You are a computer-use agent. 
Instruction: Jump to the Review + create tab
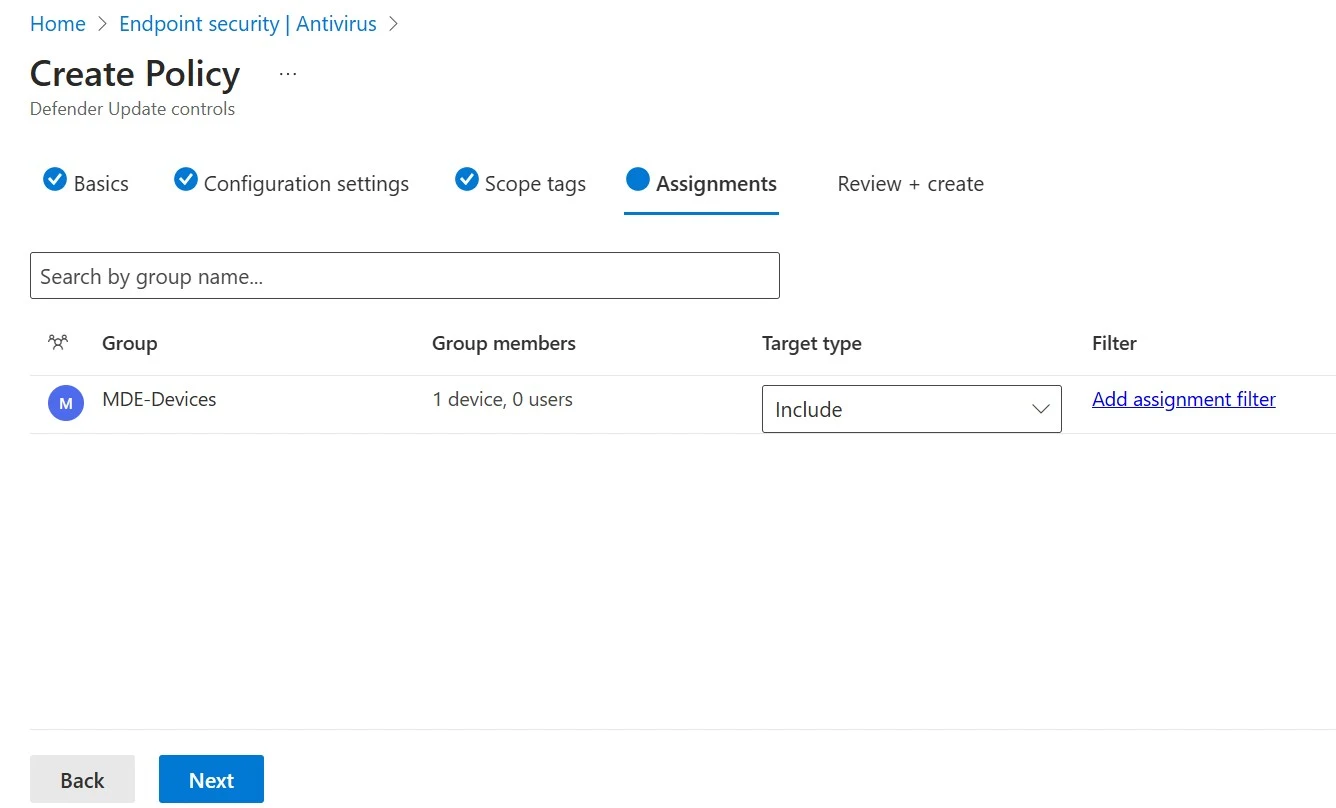[x=910, y=184]
